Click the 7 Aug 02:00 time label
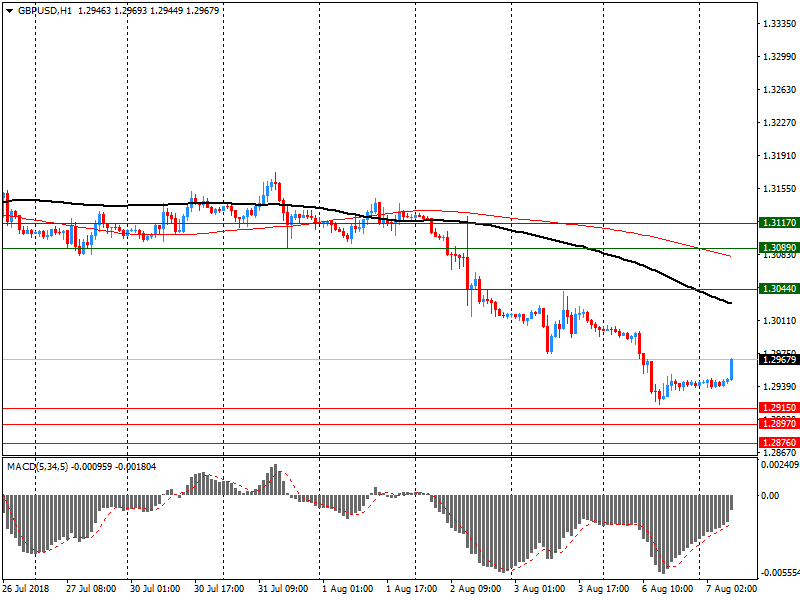Viewport: 800px width, 600px height. [x=730, y=589]
